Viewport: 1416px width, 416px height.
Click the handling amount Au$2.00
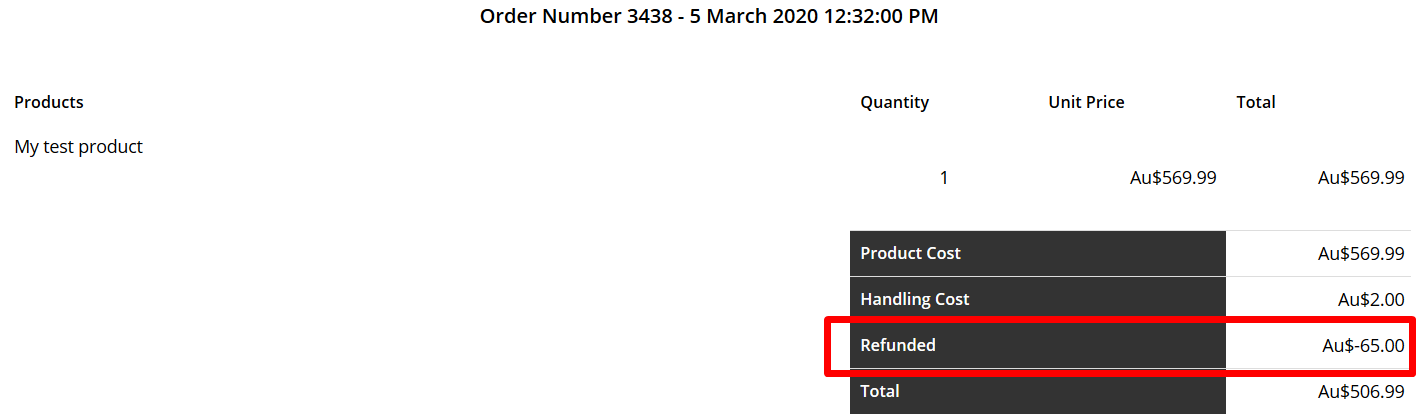[1372, 299]
